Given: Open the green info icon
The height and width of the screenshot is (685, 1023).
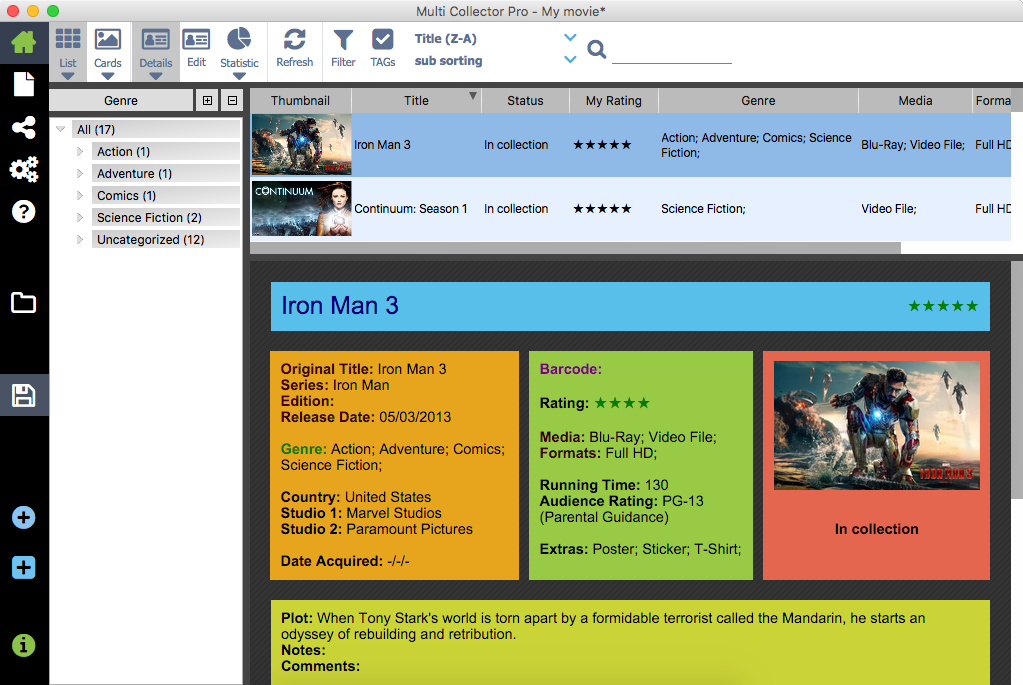Looking at the screenshot, I should (23, 645).
